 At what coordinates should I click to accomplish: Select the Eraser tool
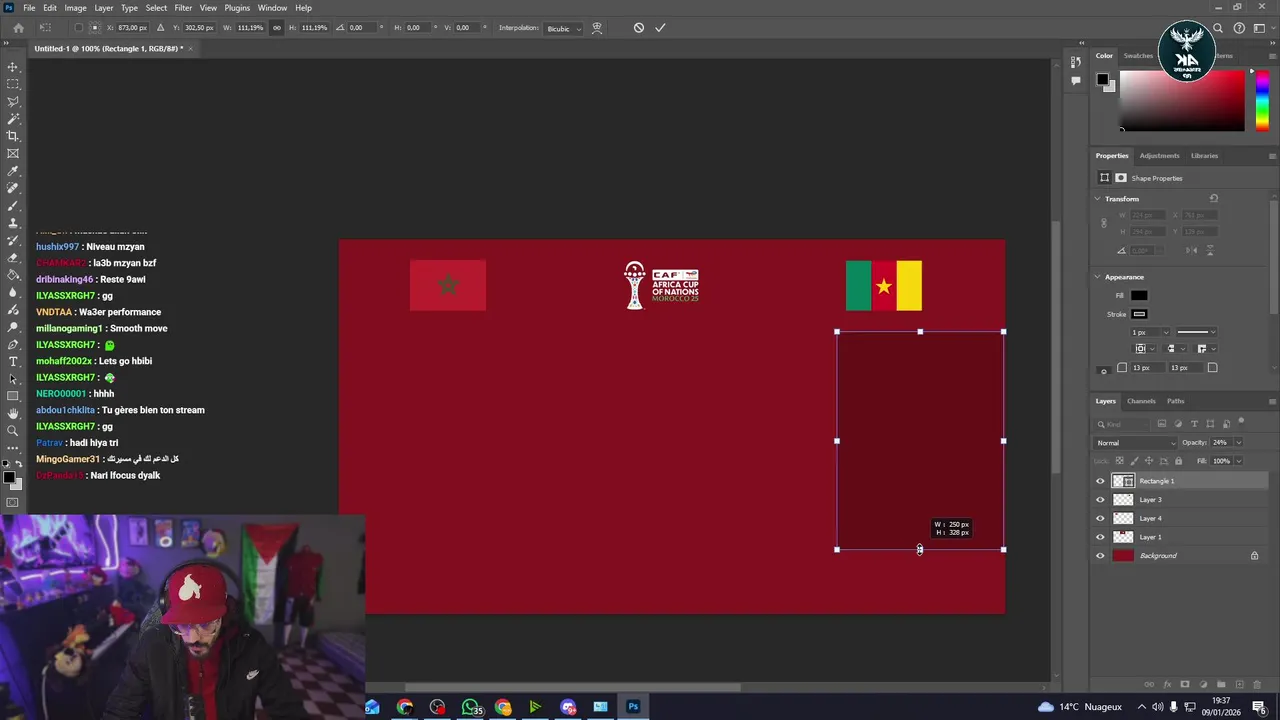click(13, 258)
